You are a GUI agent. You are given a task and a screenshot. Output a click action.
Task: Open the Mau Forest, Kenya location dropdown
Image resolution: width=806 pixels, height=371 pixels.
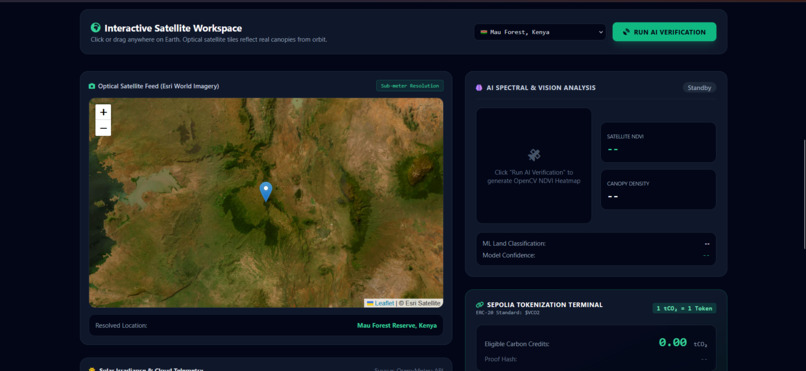(x=540, y=32)
